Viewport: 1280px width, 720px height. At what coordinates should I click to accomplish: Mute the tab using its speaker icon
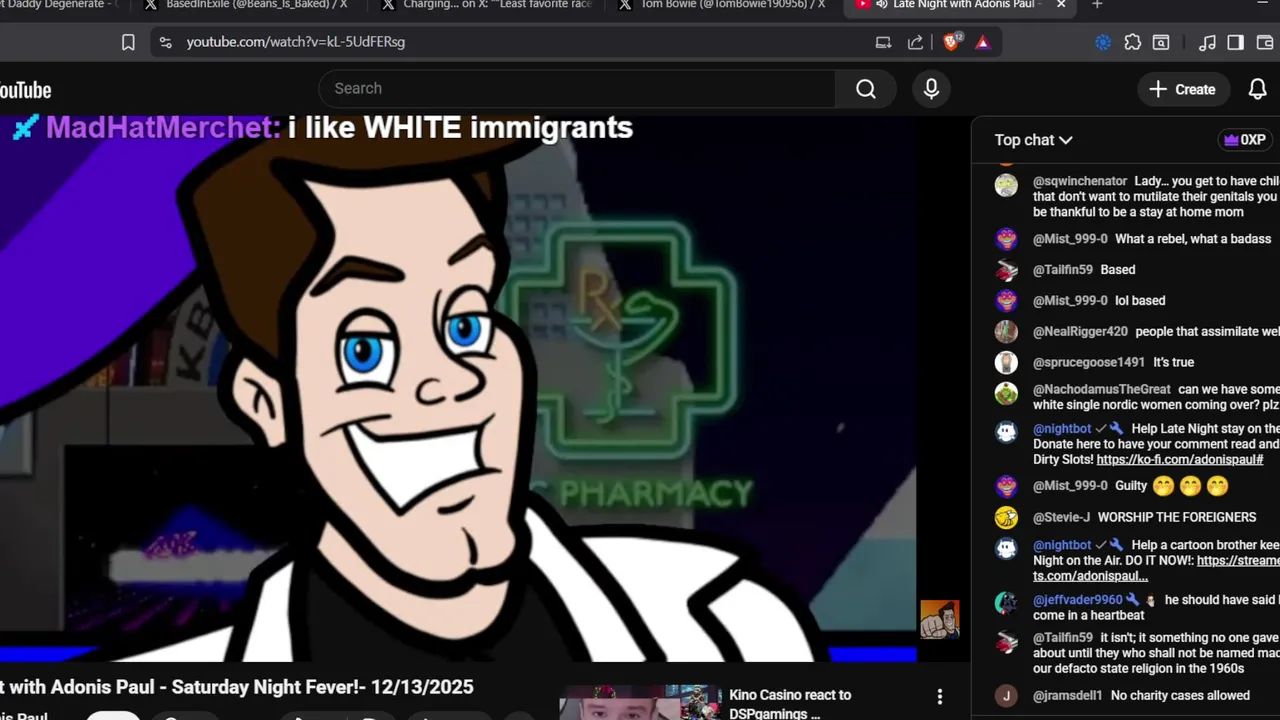[x=881, y=5]
